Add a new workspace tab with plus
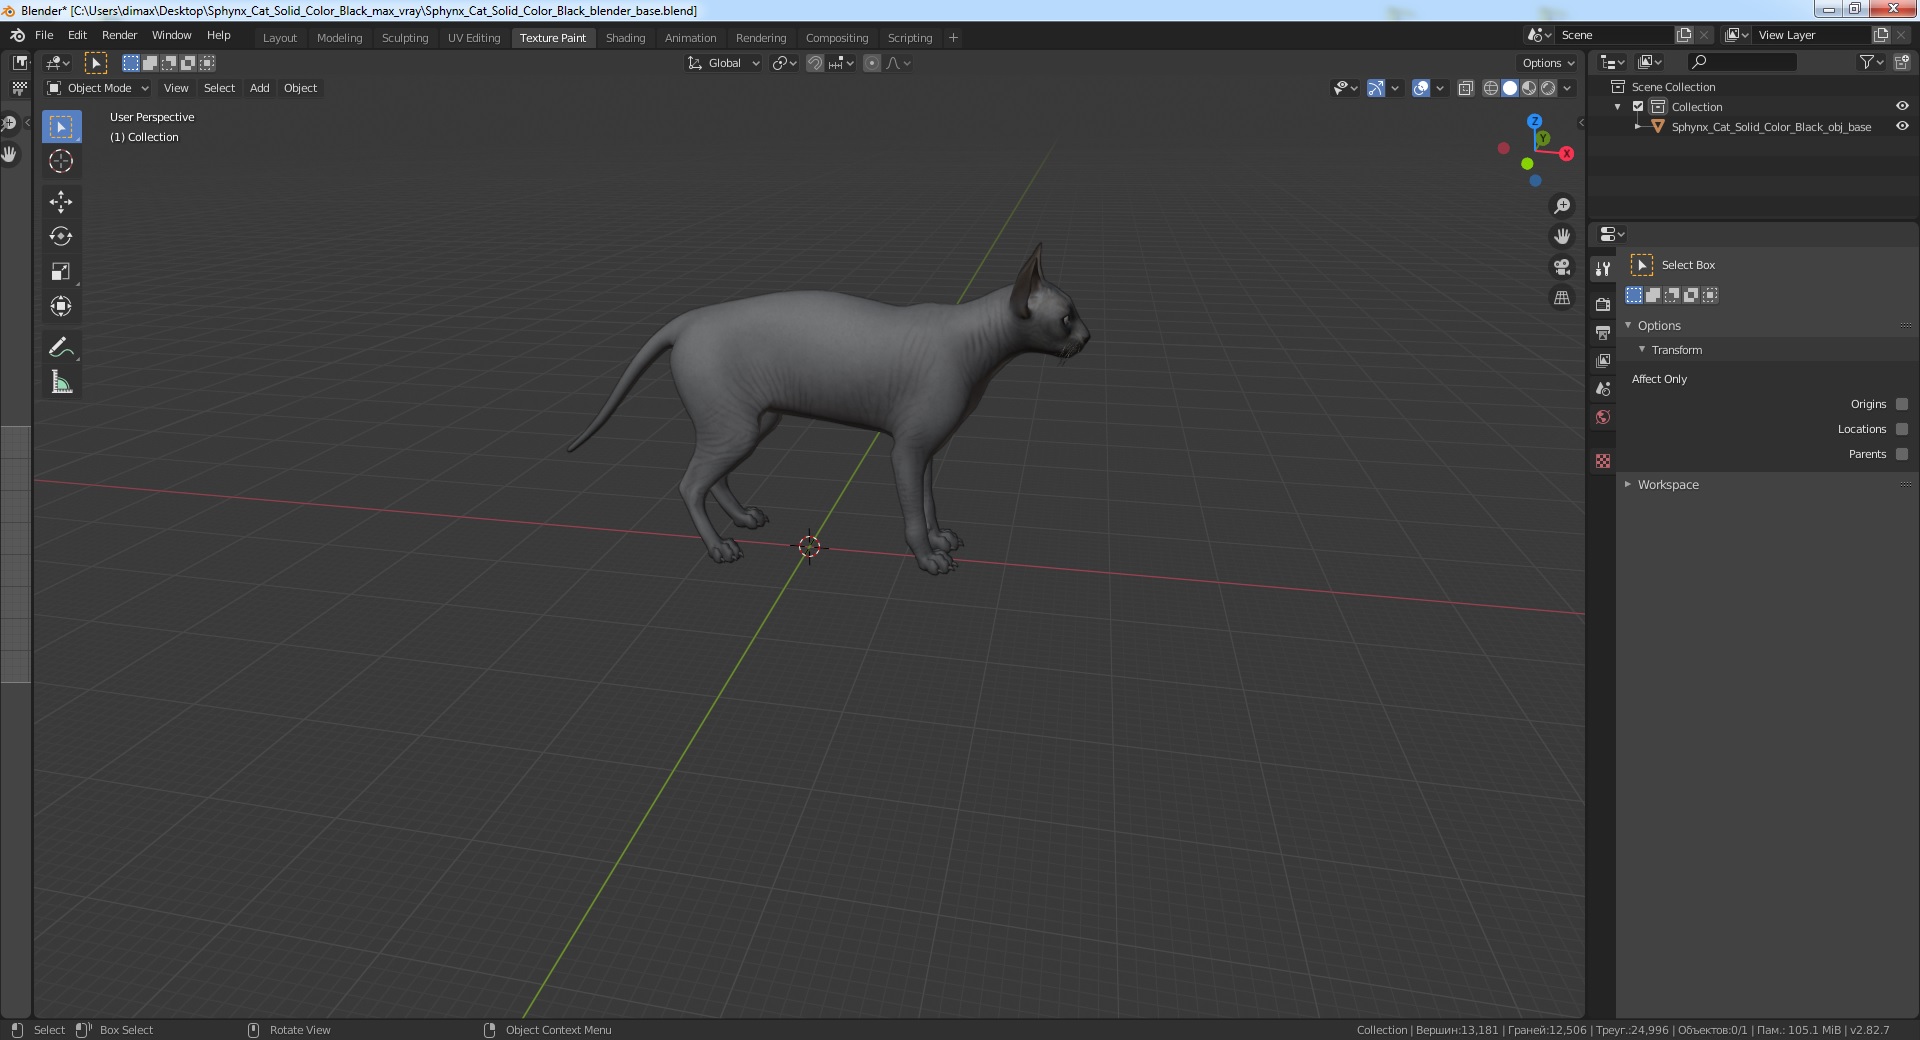This screenshot has width=1920, height=1040. (953, 38)
